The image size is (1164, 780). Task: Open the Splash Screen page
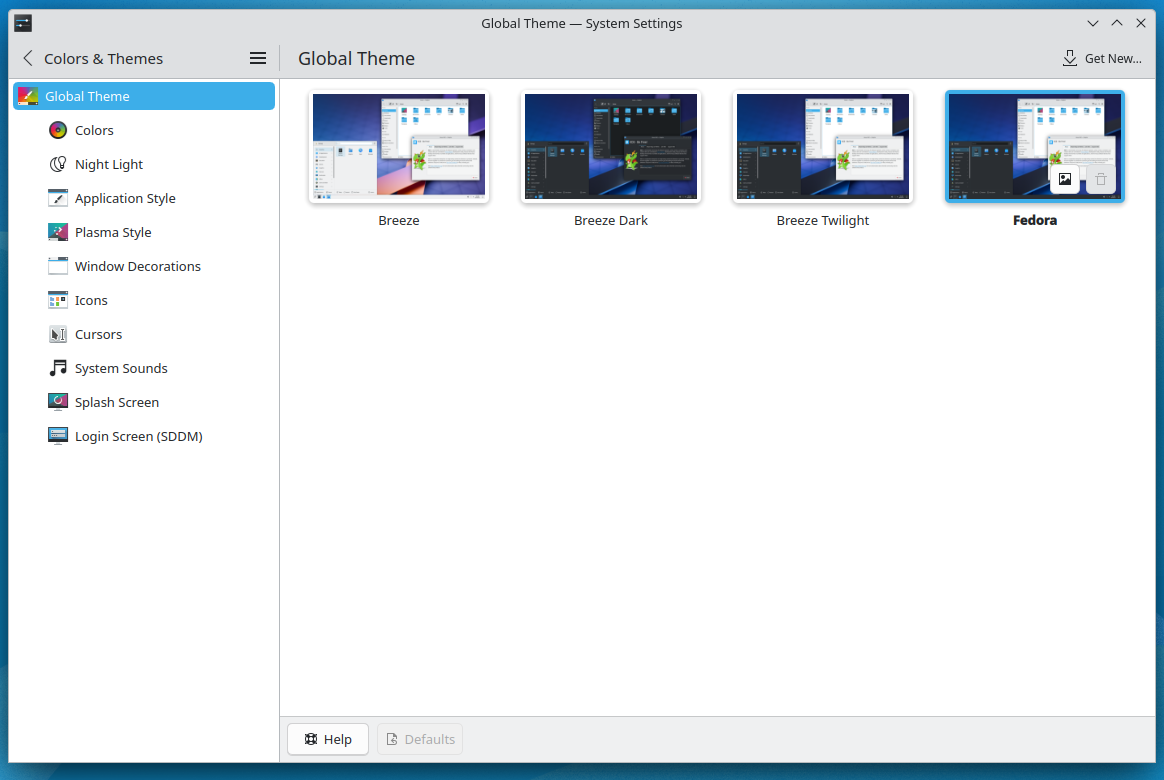click(144, 402)
